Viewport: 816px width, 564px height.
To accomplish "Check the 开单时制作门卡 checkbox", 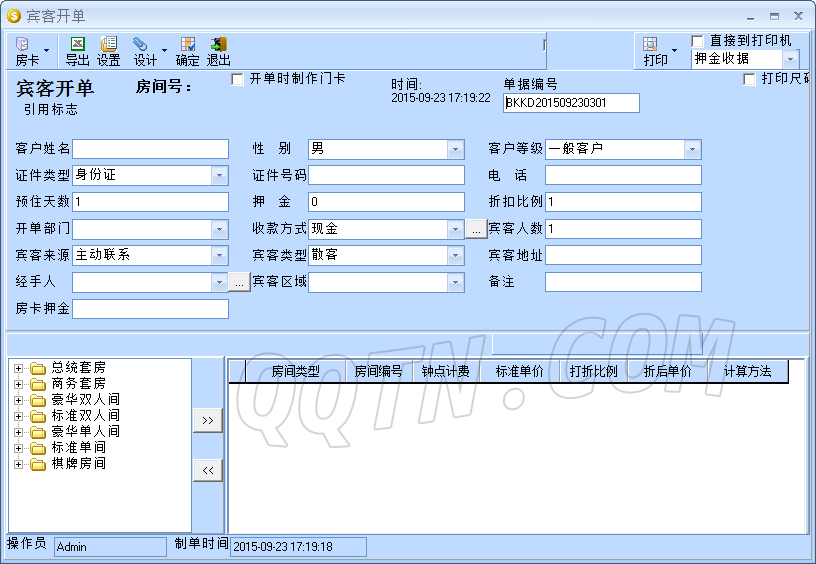I will (238, 79).
